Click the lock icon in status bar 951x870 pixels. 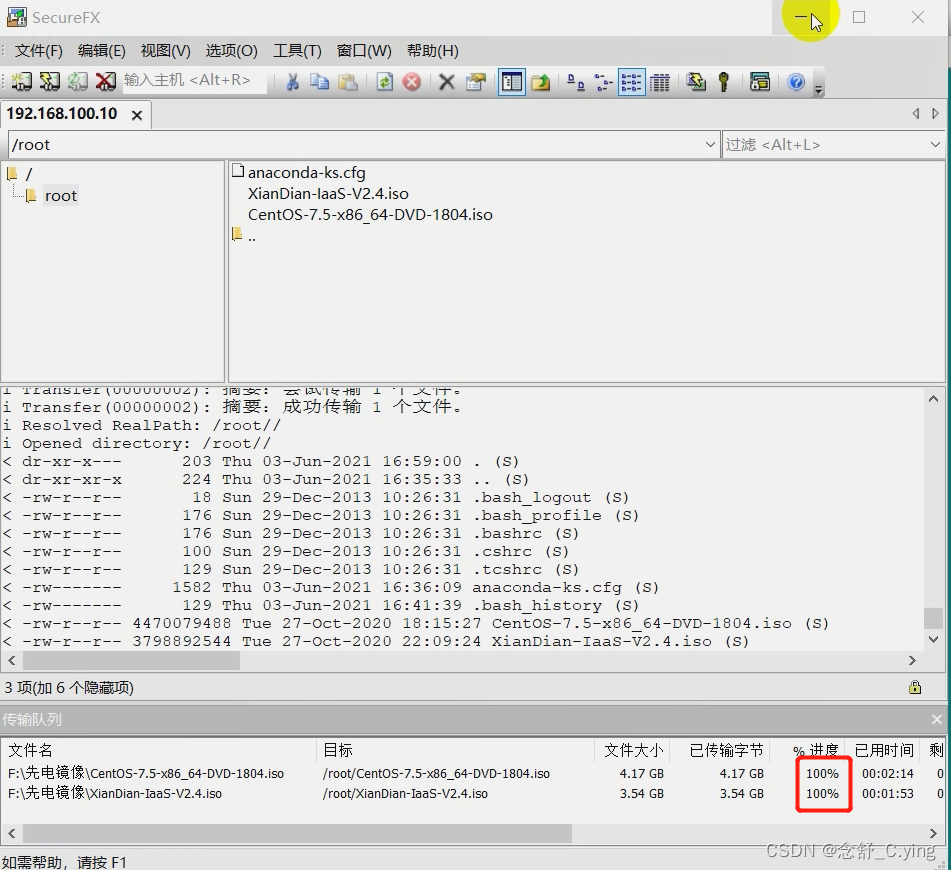pos(915,687)
